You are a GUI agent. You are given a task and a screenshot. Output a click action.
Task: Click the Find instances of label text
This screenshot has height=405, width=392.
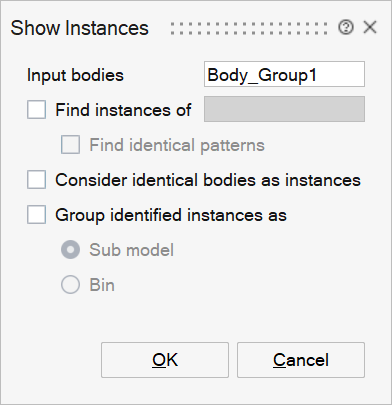(123, 110)
